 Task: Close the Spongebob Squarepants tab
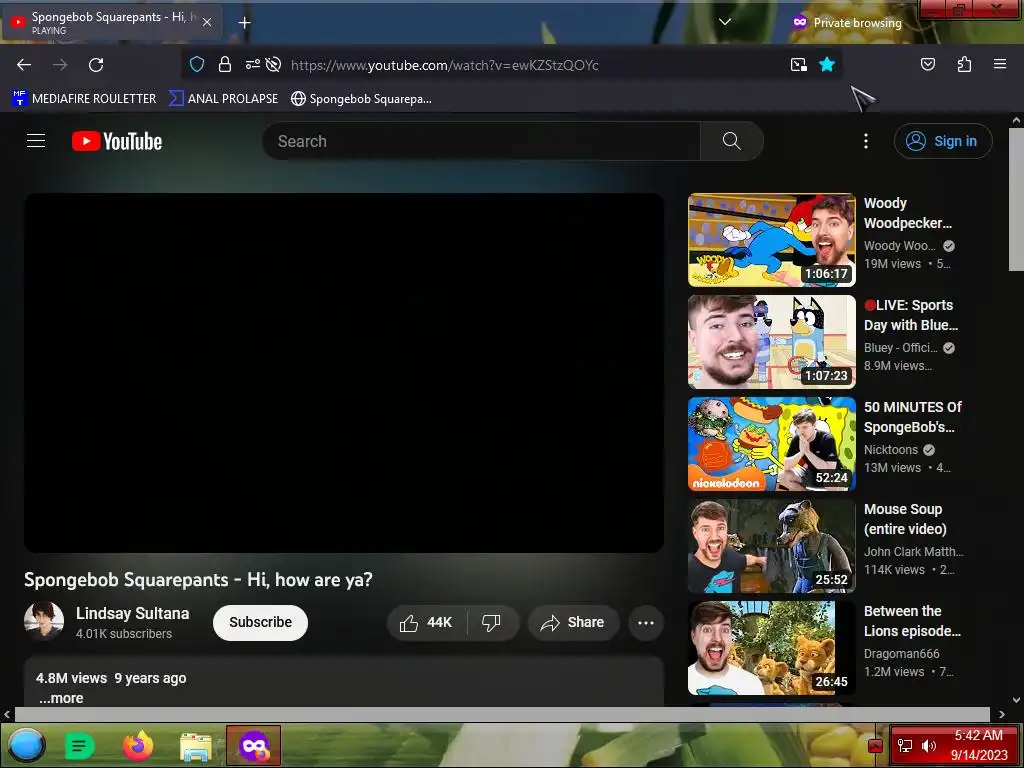click(x=207, y=22)
